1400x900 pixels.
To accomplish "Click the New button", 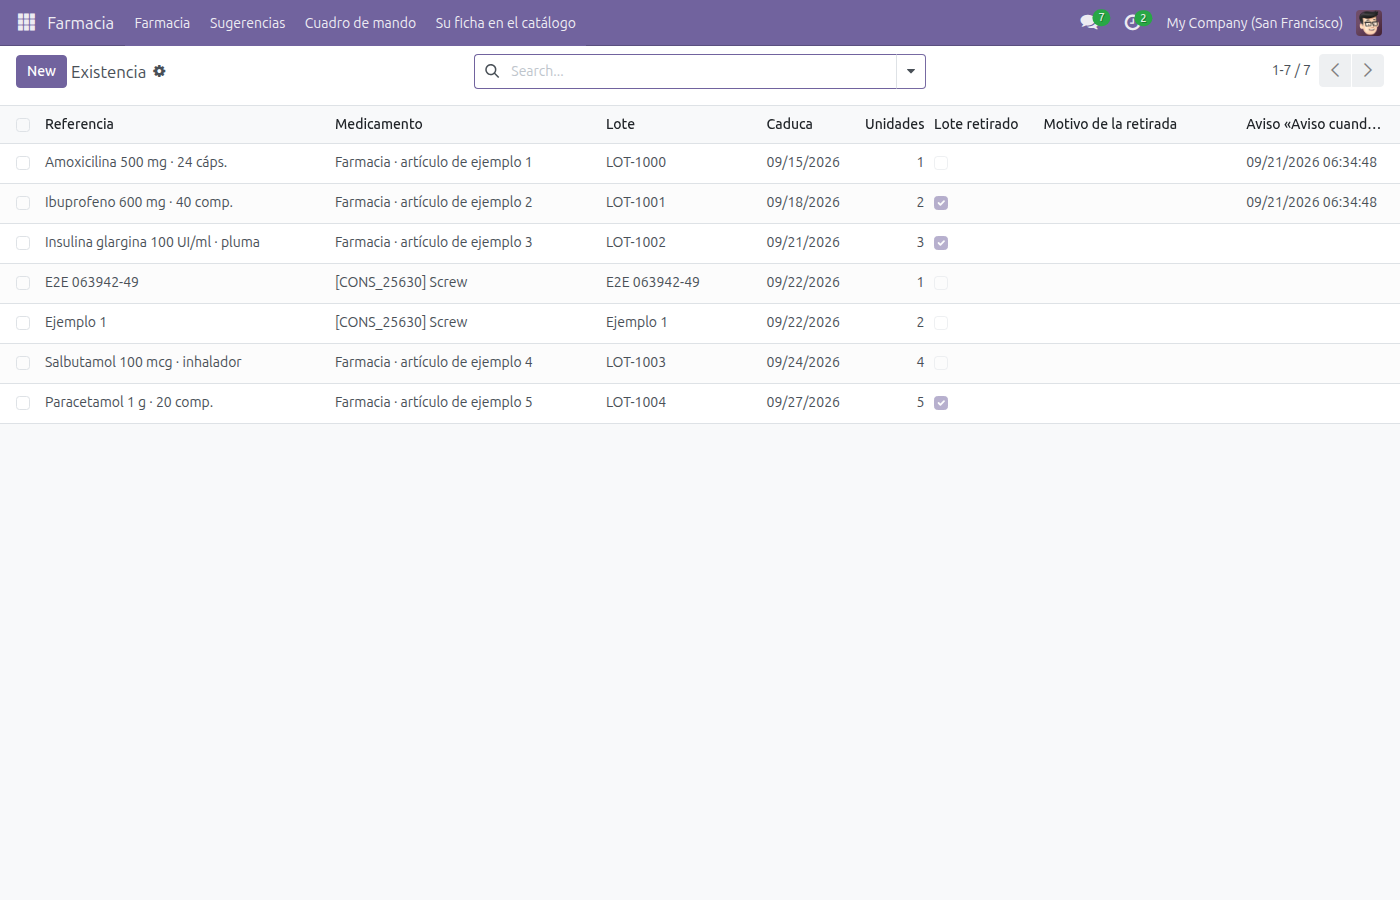I will click(41, 71).
